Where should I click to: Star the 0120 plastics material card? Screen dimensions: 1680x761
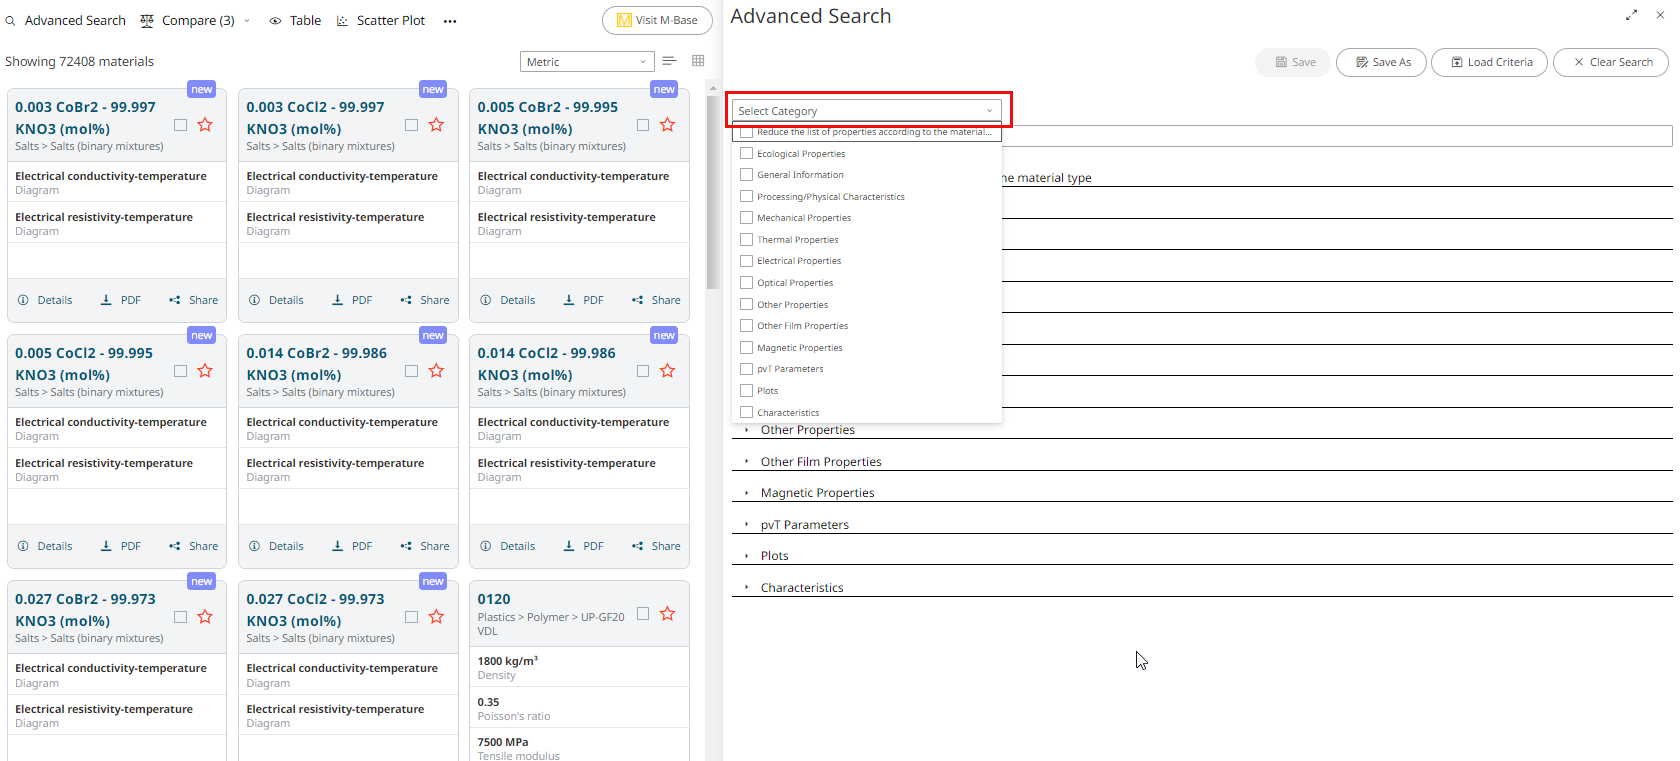(x=667, y=614)
